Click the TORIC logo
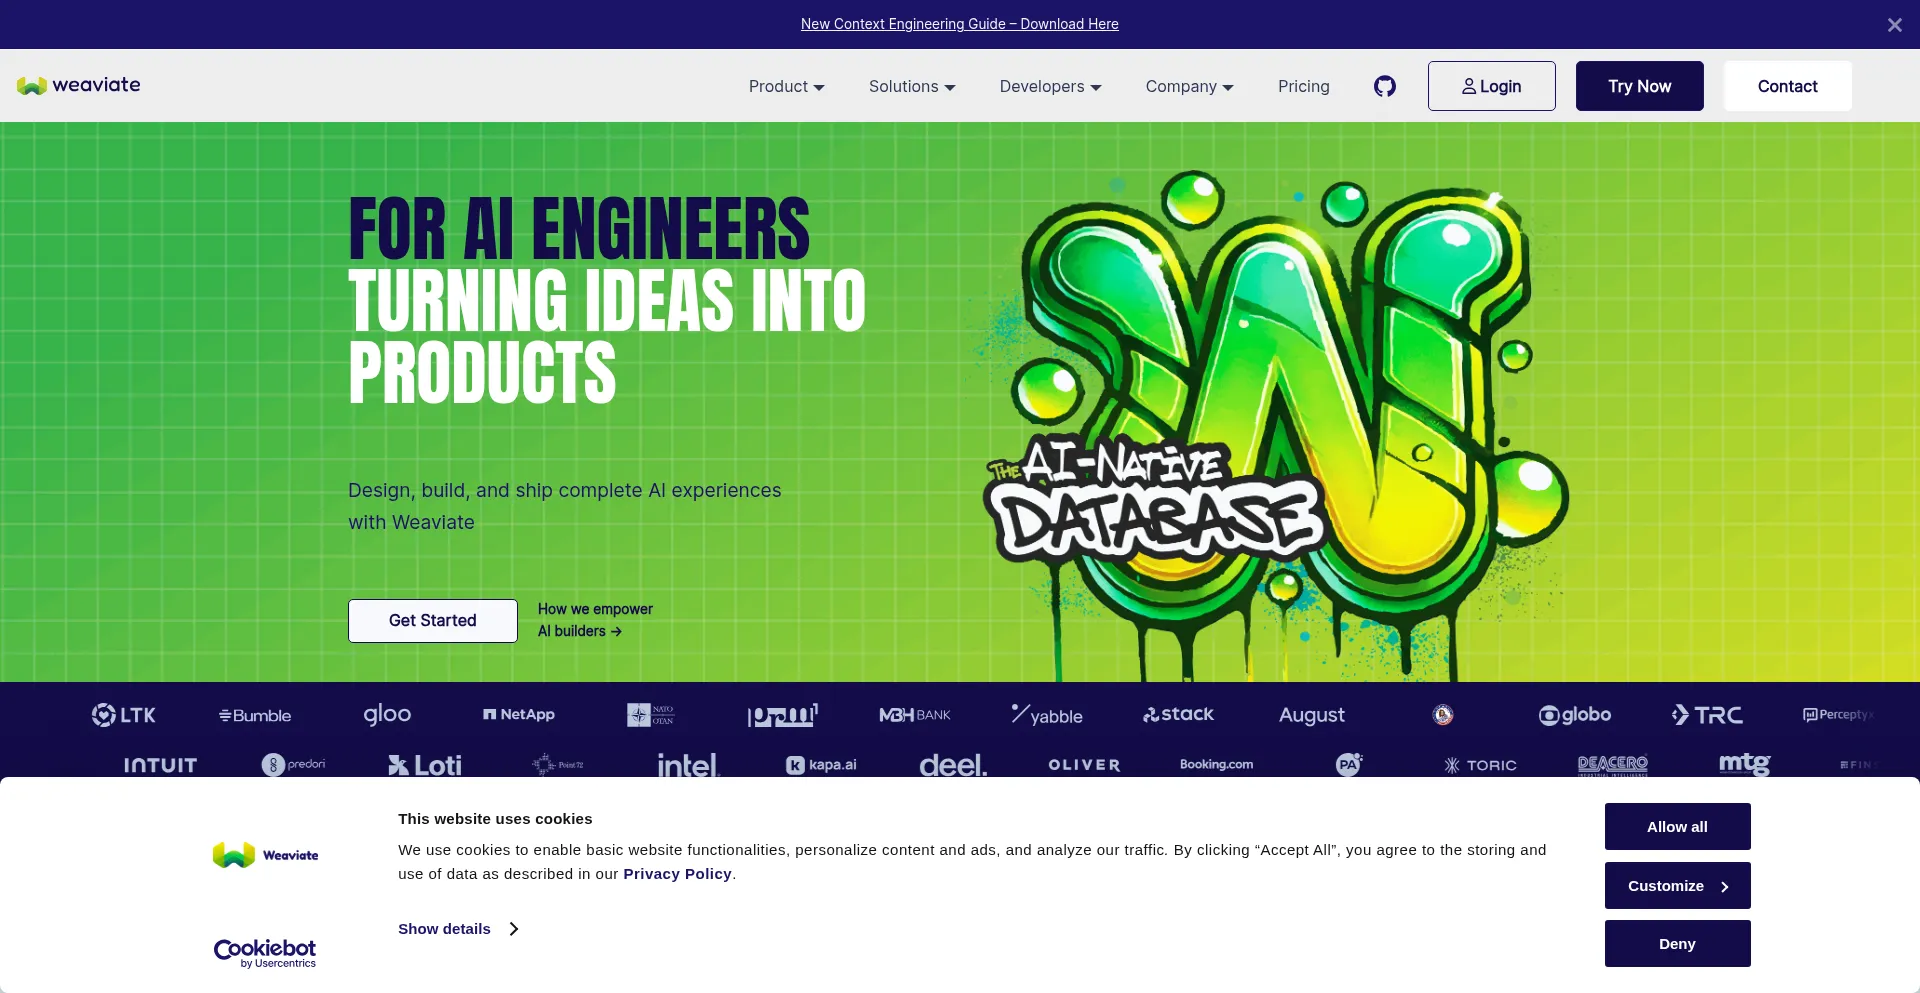This screenshot has width=1920, height=993. coord(1480,765)
